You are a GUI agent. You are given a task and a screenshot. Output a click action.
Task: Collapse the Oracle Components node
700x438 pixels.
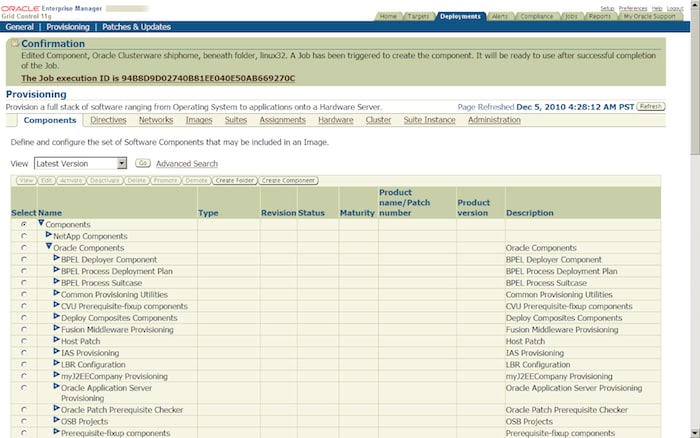click(x=49, y=246)
